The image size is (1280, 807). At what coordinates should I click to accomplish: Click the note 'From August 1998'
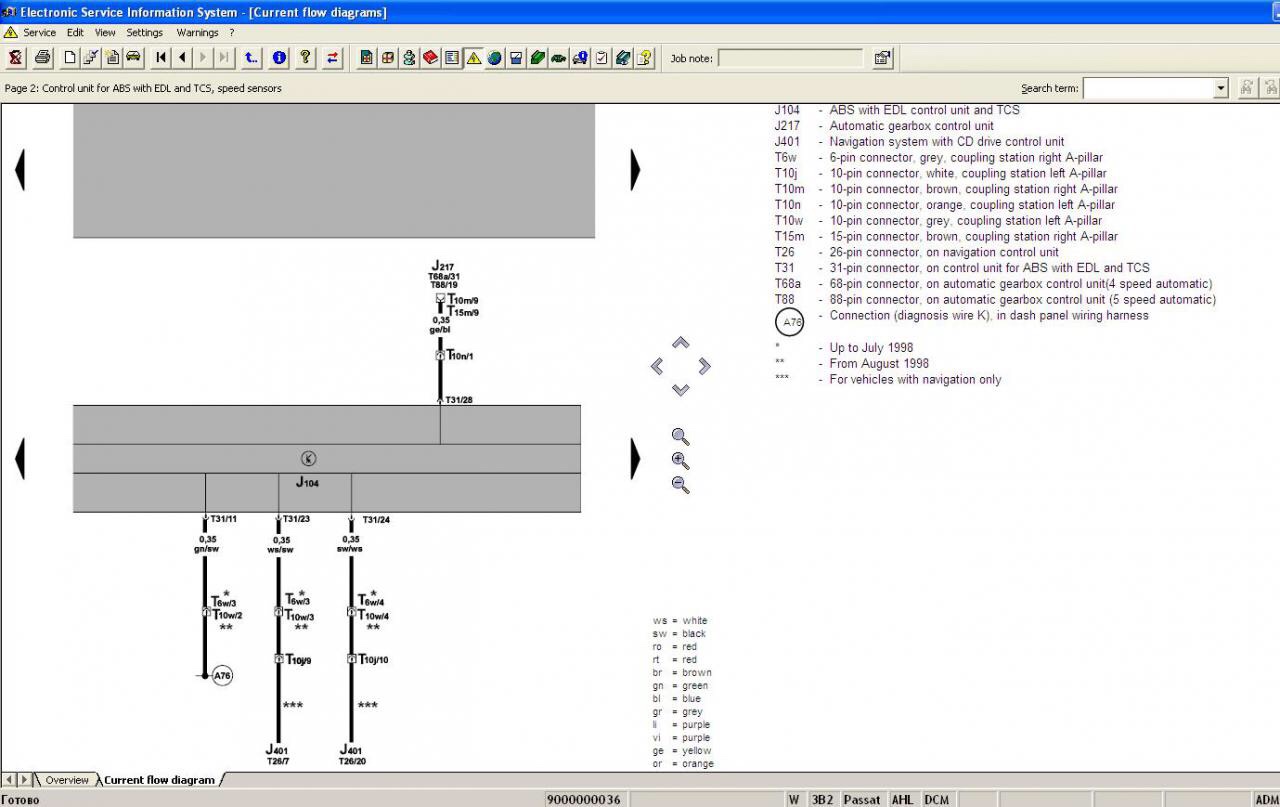coord(879,364)
